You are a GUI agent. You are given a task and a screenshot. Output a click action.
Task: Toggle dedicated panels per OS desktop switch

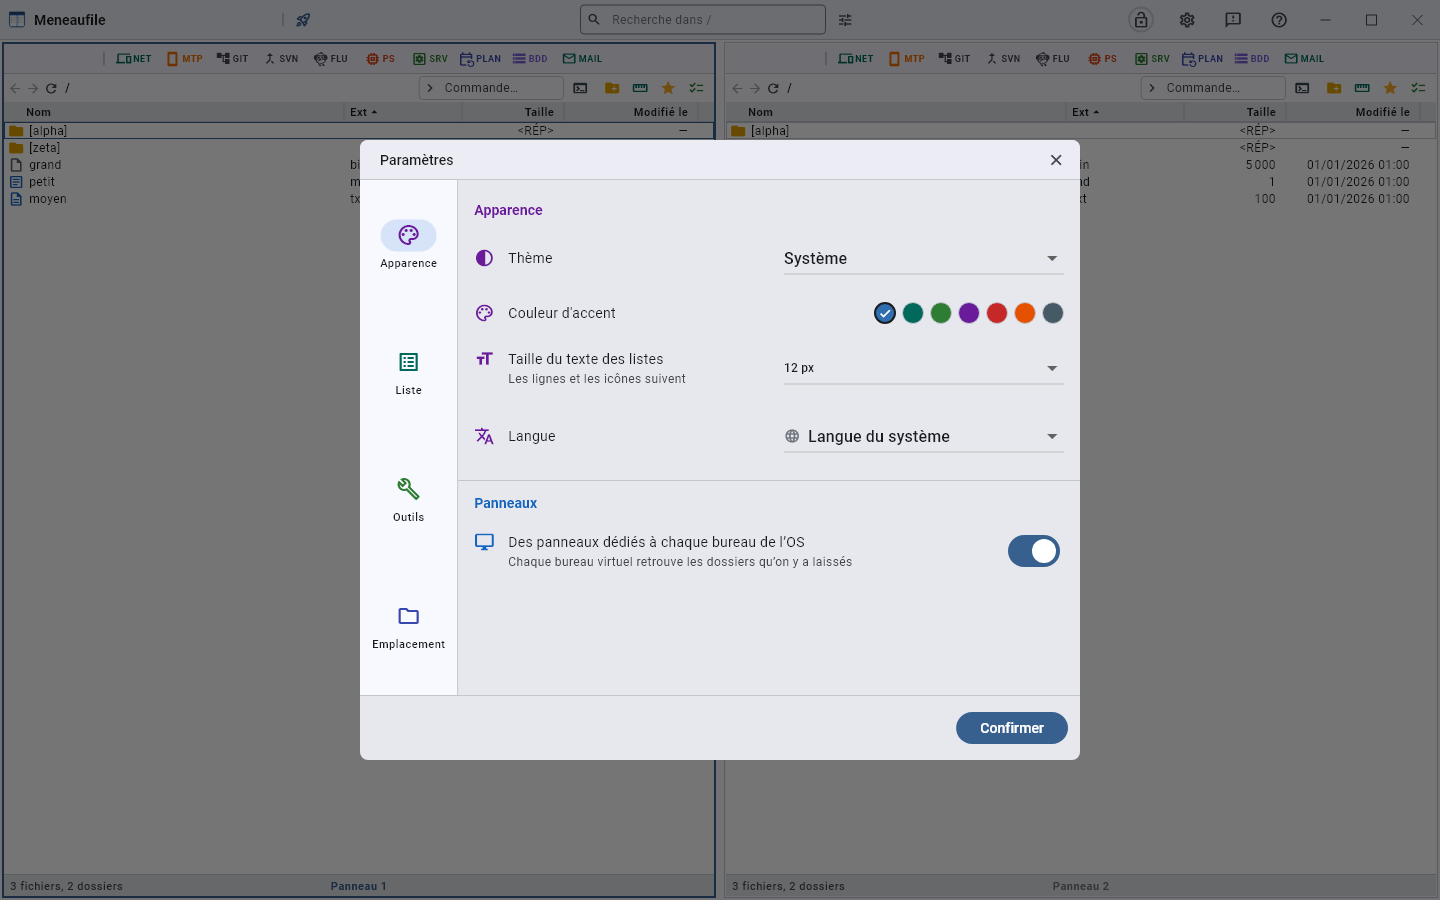pyautogui.click(x=1034, y=551)
